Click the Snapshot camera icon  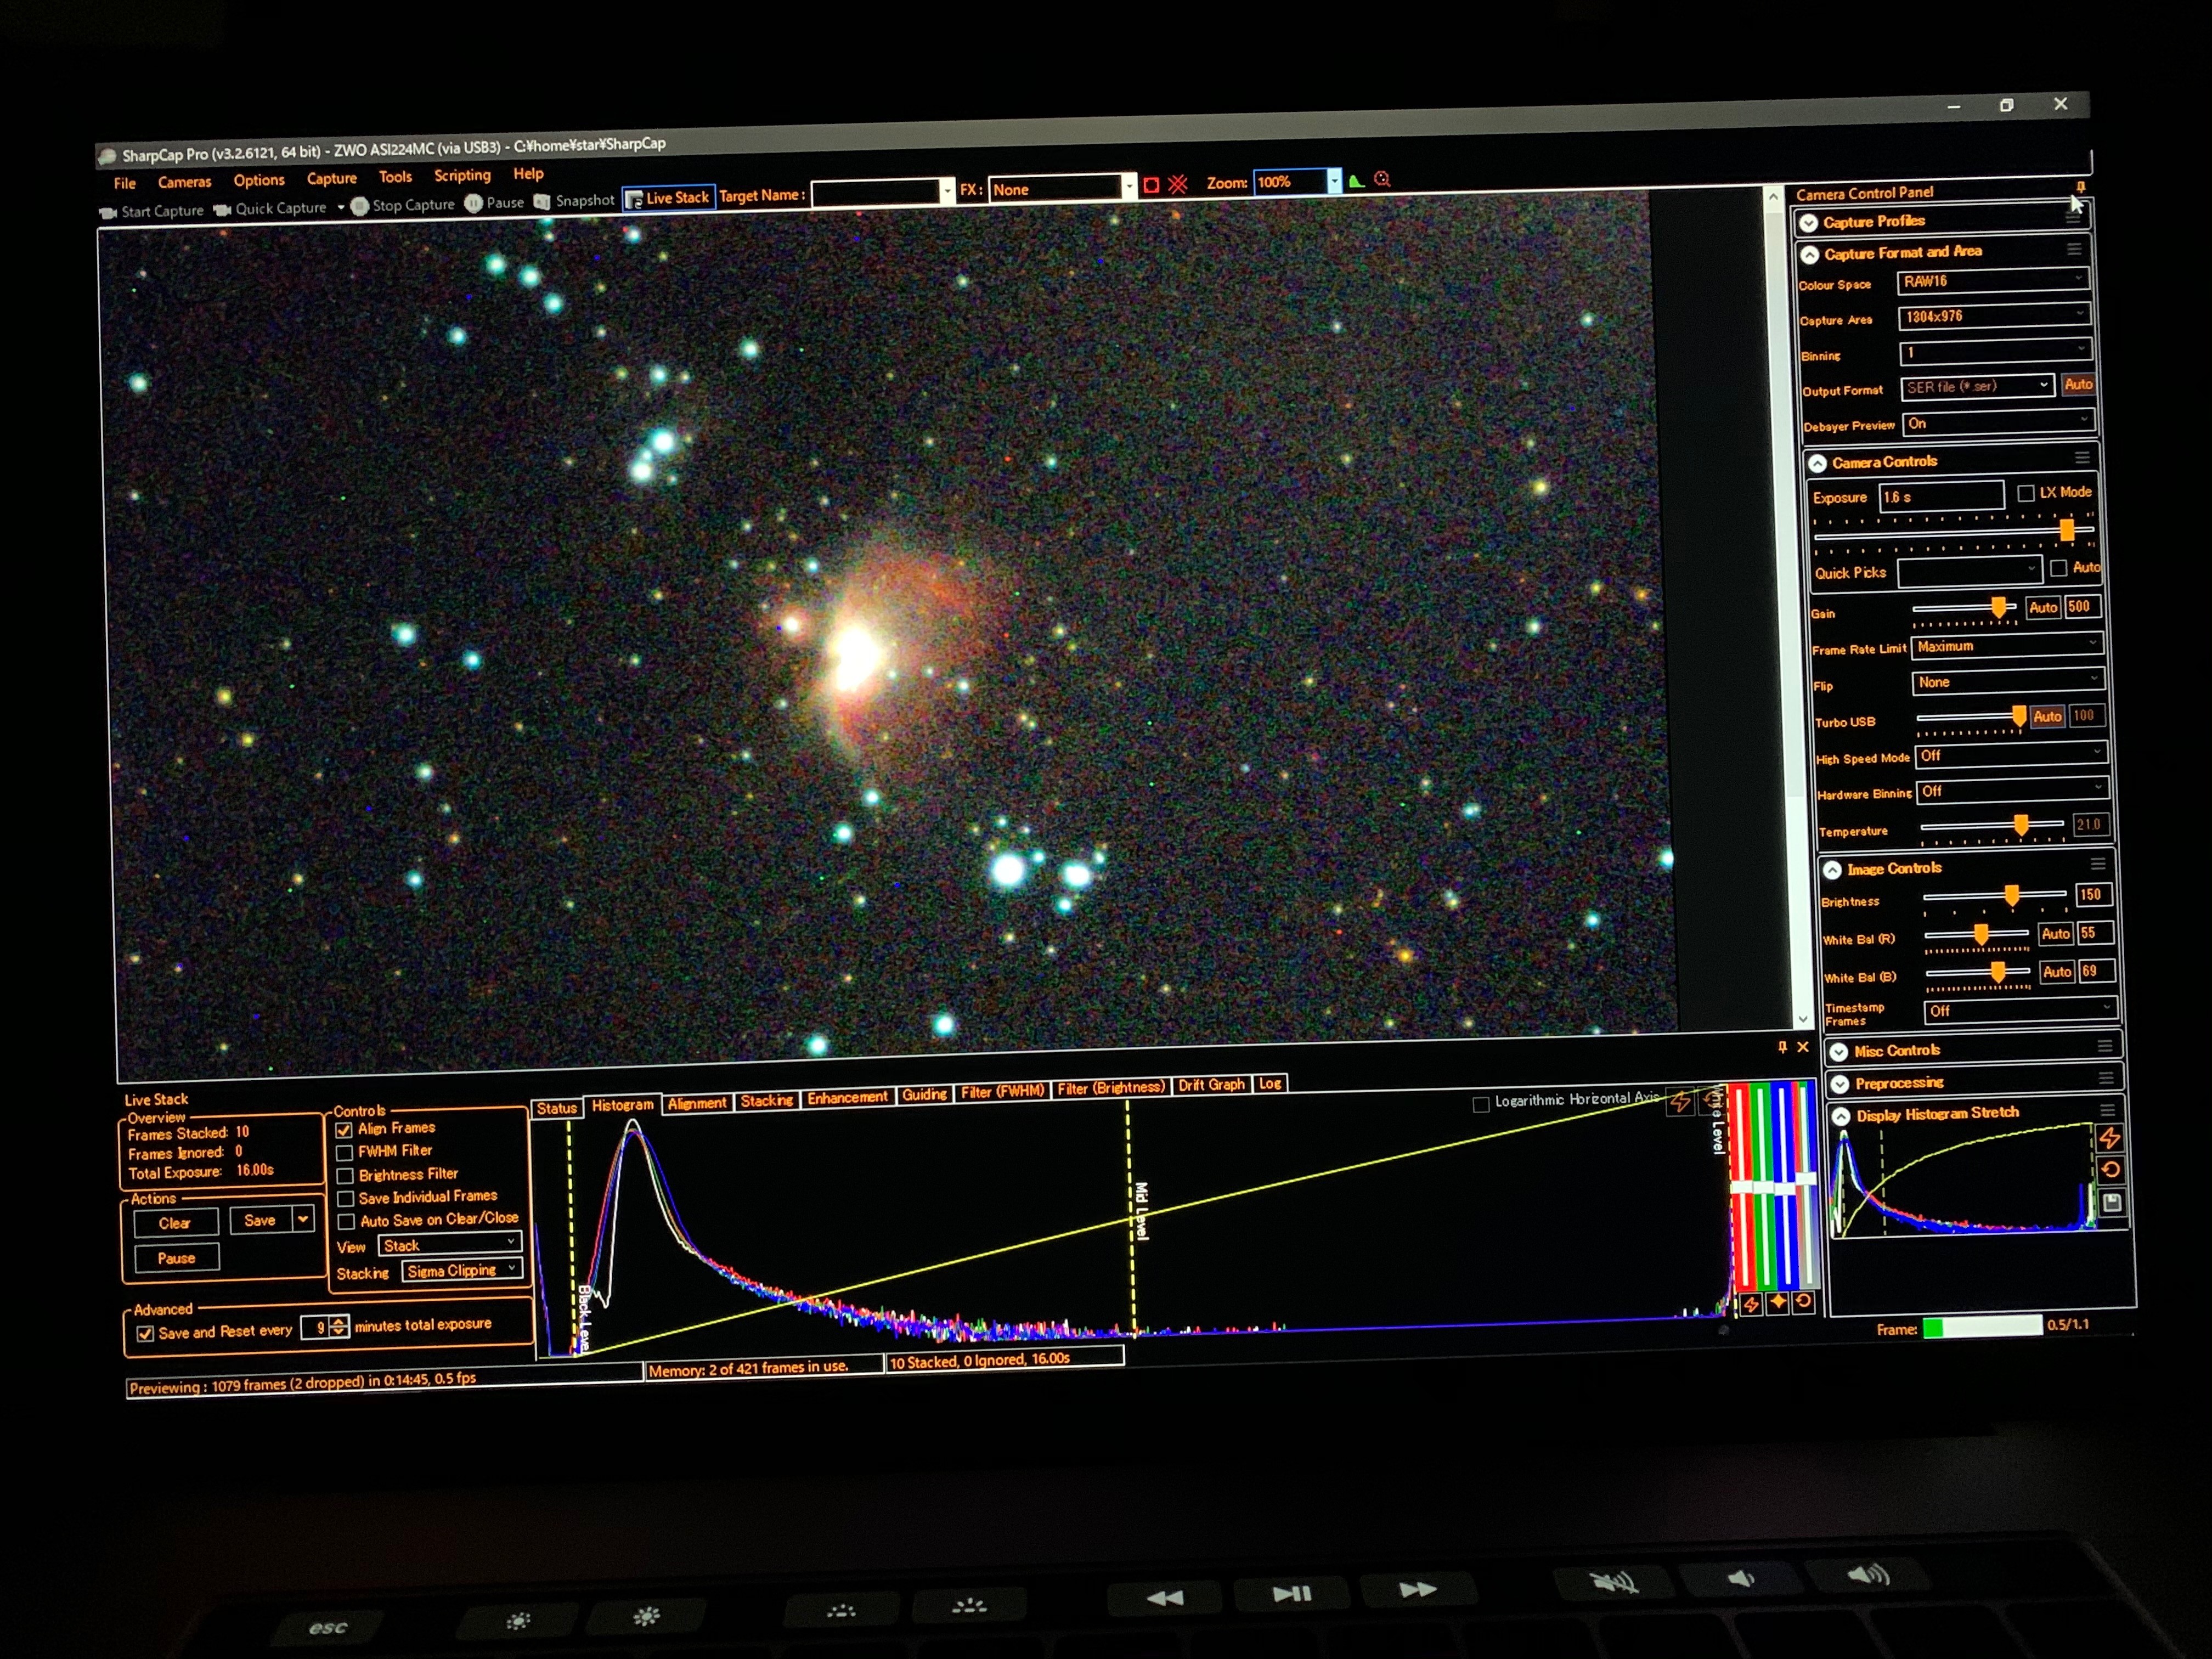click(541, 201)
